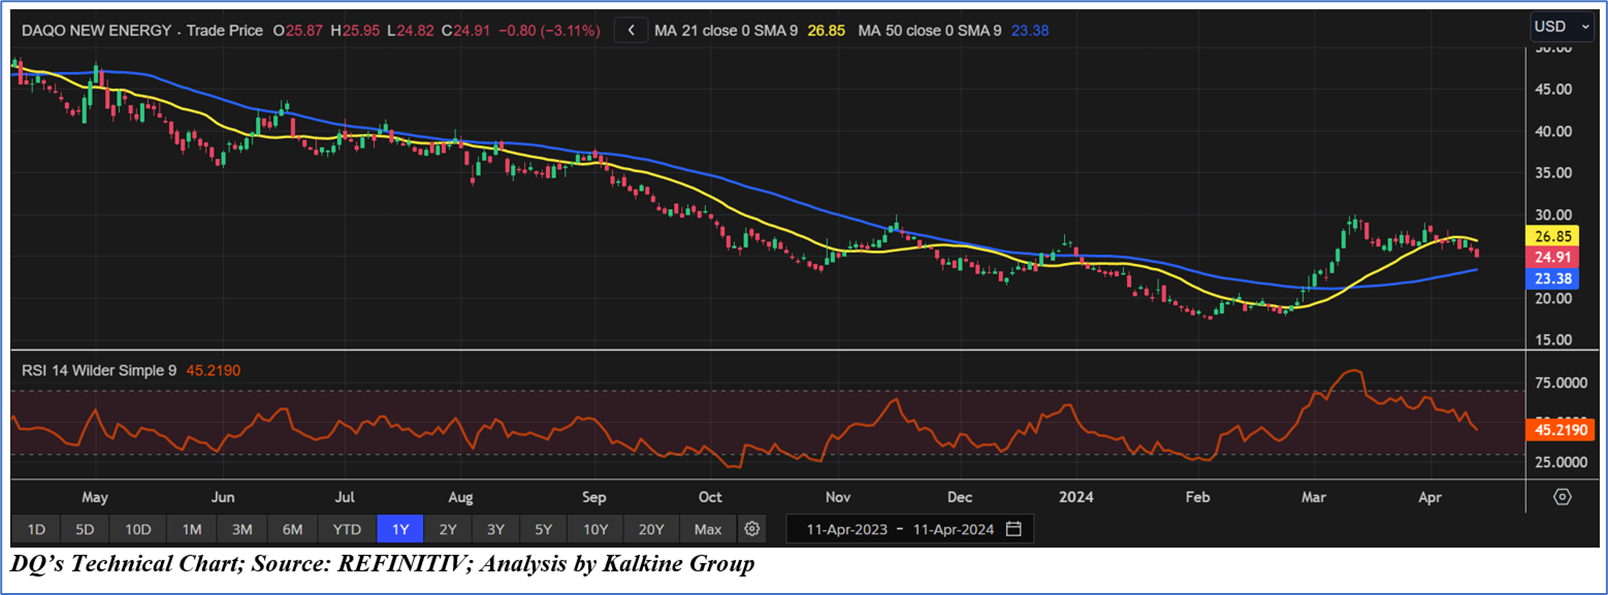
Task: Show the Max time range
Action: [x=708, y=529]
